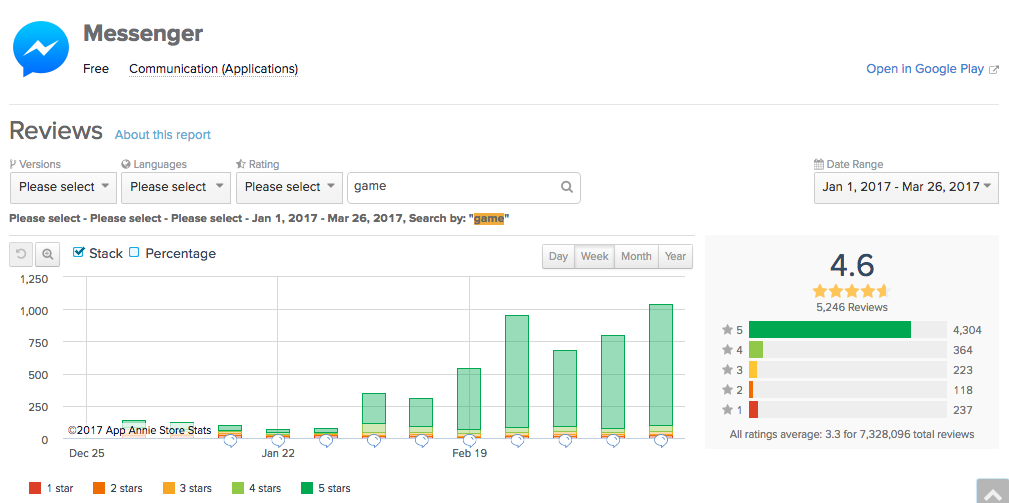This screenshot has height=503, width=1009.
Task: Click the 4,304 five-star count
Action: pyautogui.click(x=967, y=330)
